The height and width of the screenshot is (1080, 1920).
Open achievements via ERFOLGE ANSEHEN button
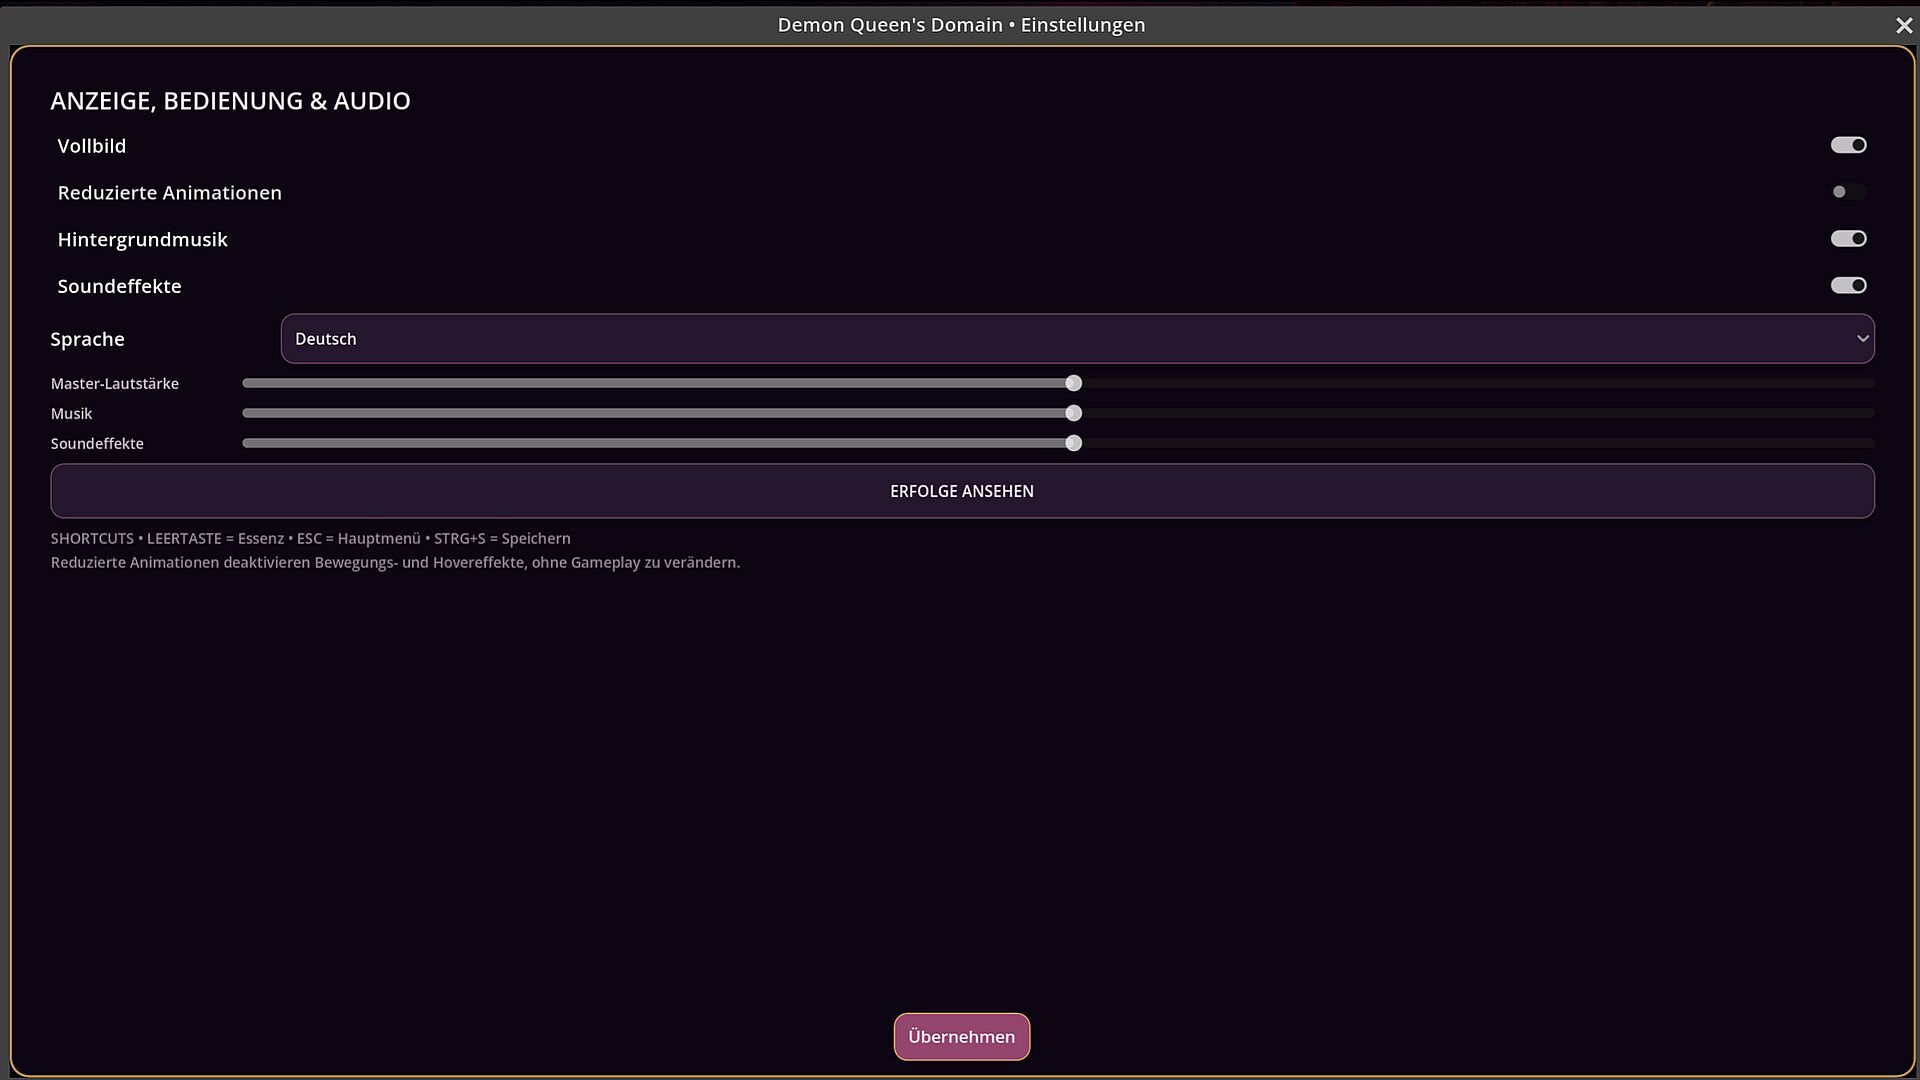962,491
